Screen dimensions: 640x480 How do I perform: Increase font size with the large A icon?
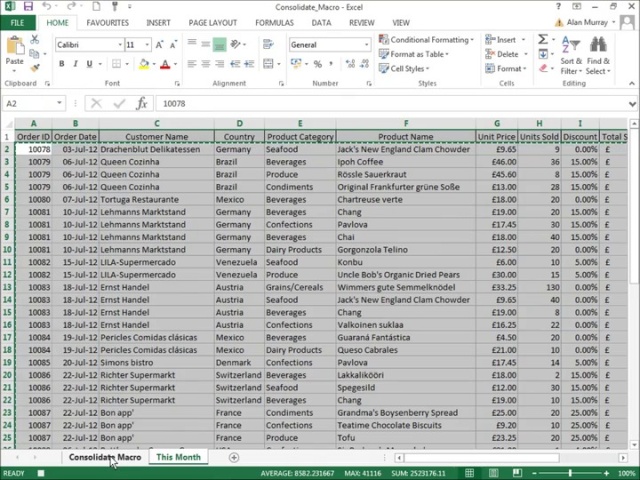point(159,44)
